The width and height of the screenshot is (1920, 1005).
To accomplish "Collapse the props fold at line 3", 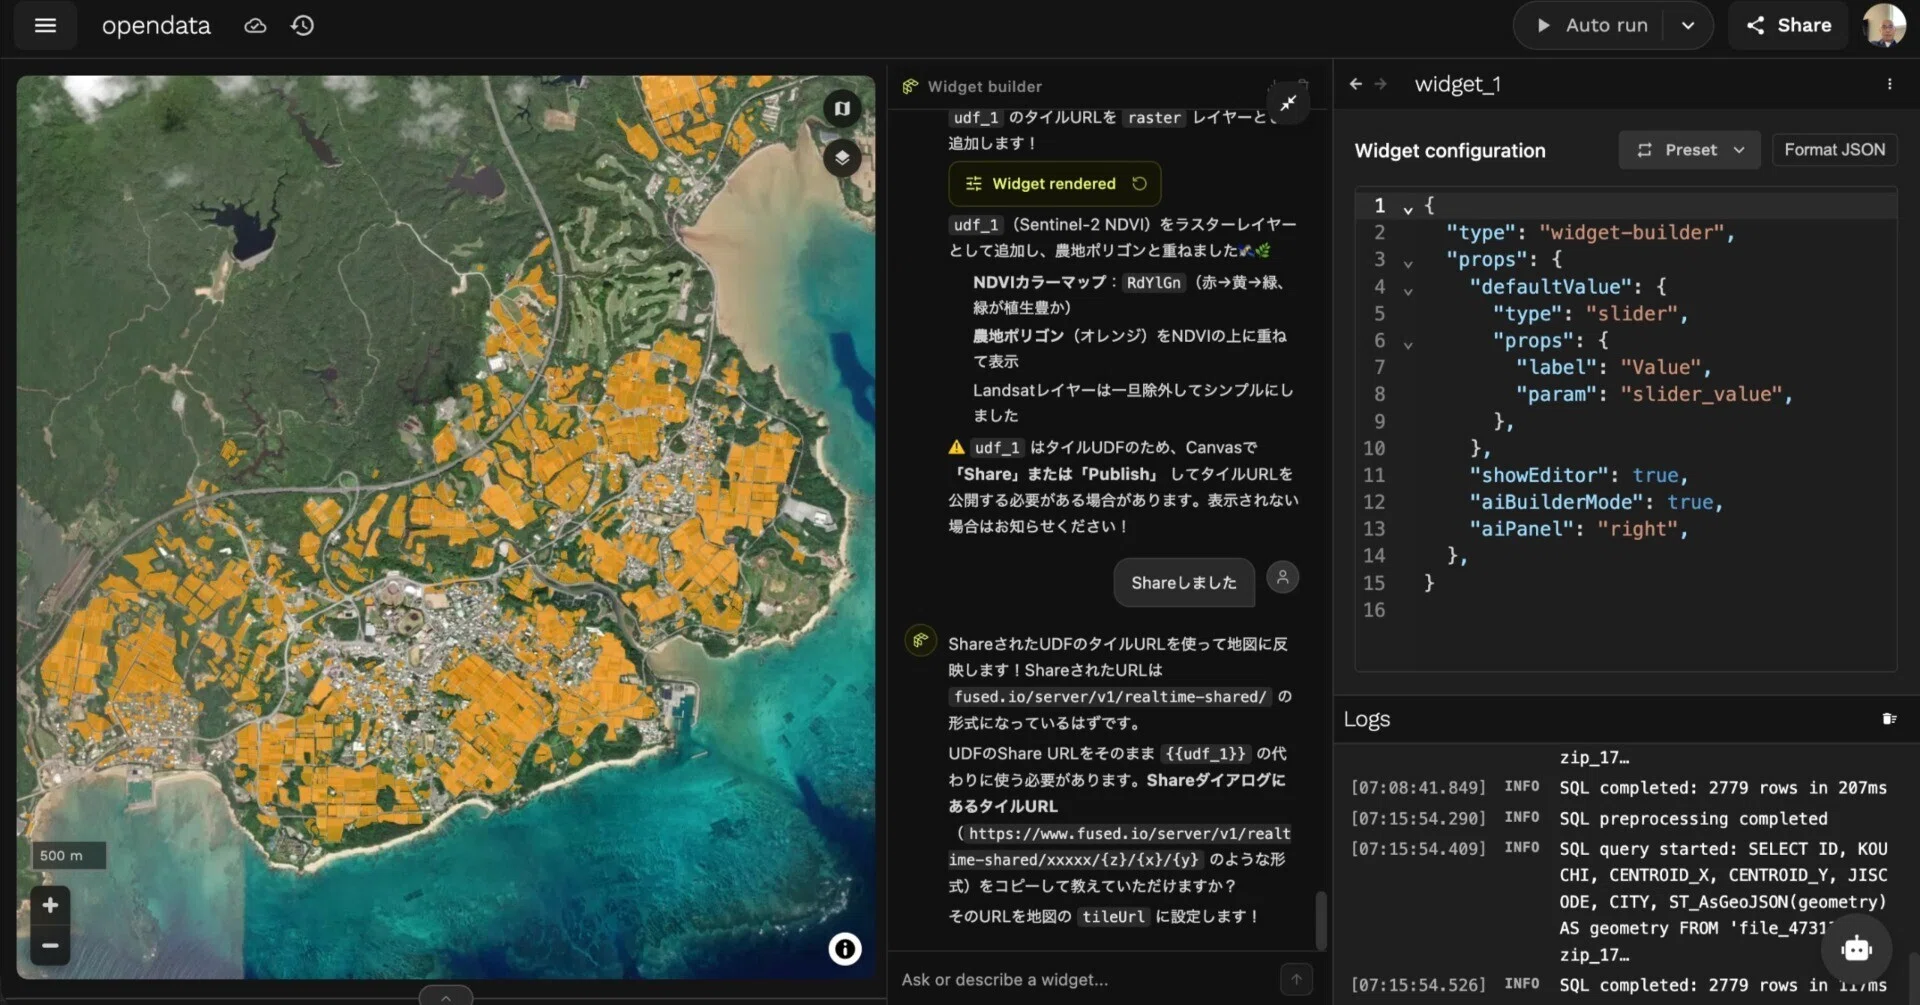I will coord(1408,264).
